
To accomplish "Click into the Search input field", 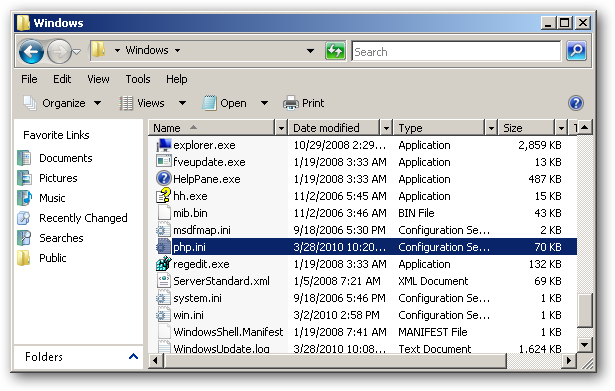I will [456, 51].
